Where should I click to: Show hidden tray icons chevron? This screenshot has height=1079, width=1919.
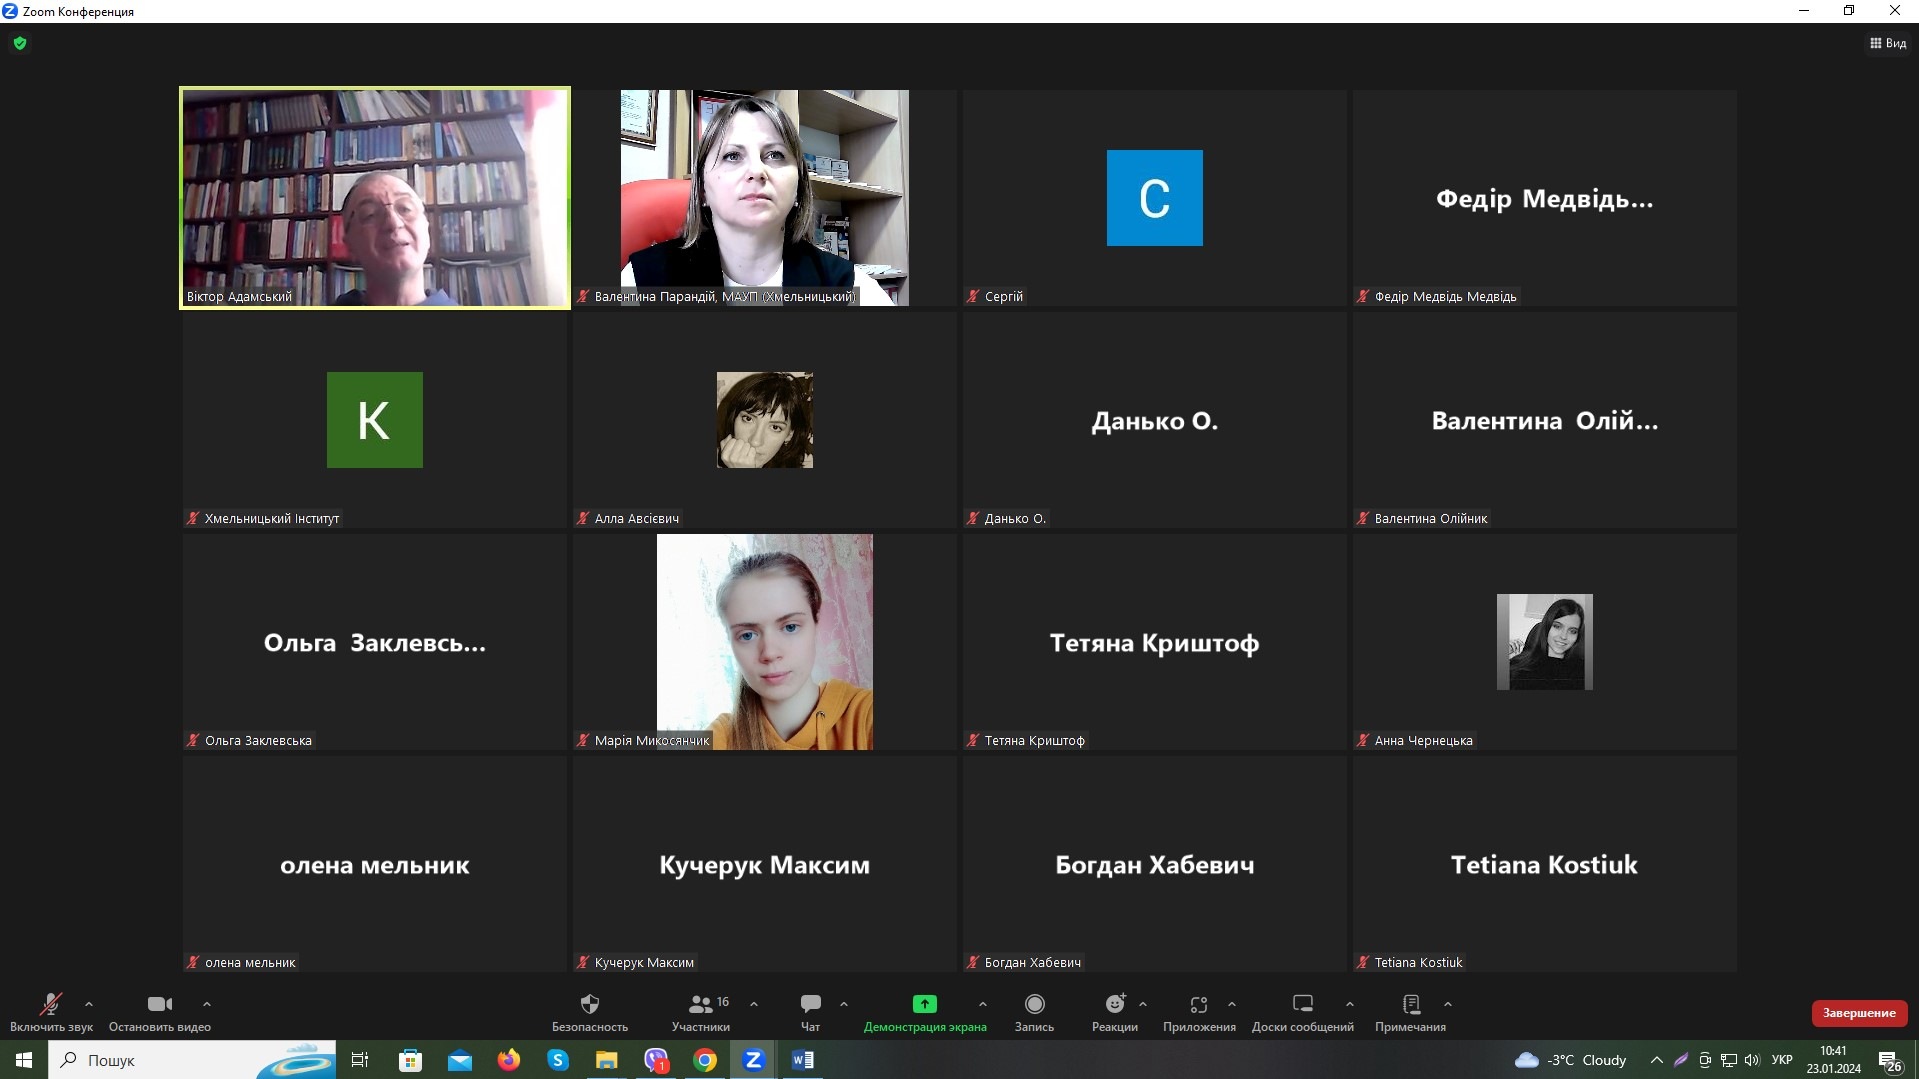pyautogui.click(x=1657, y=1060)
